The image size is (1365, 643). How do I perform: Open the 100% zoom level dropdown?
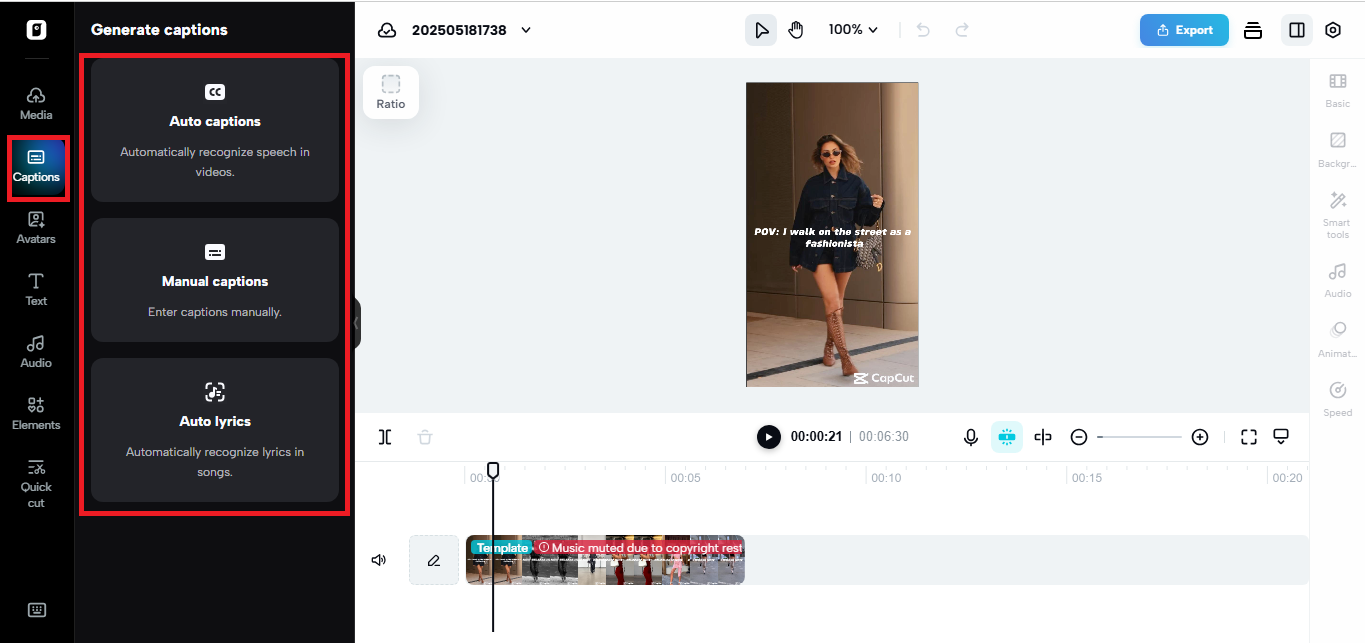(x=852, y=29)
